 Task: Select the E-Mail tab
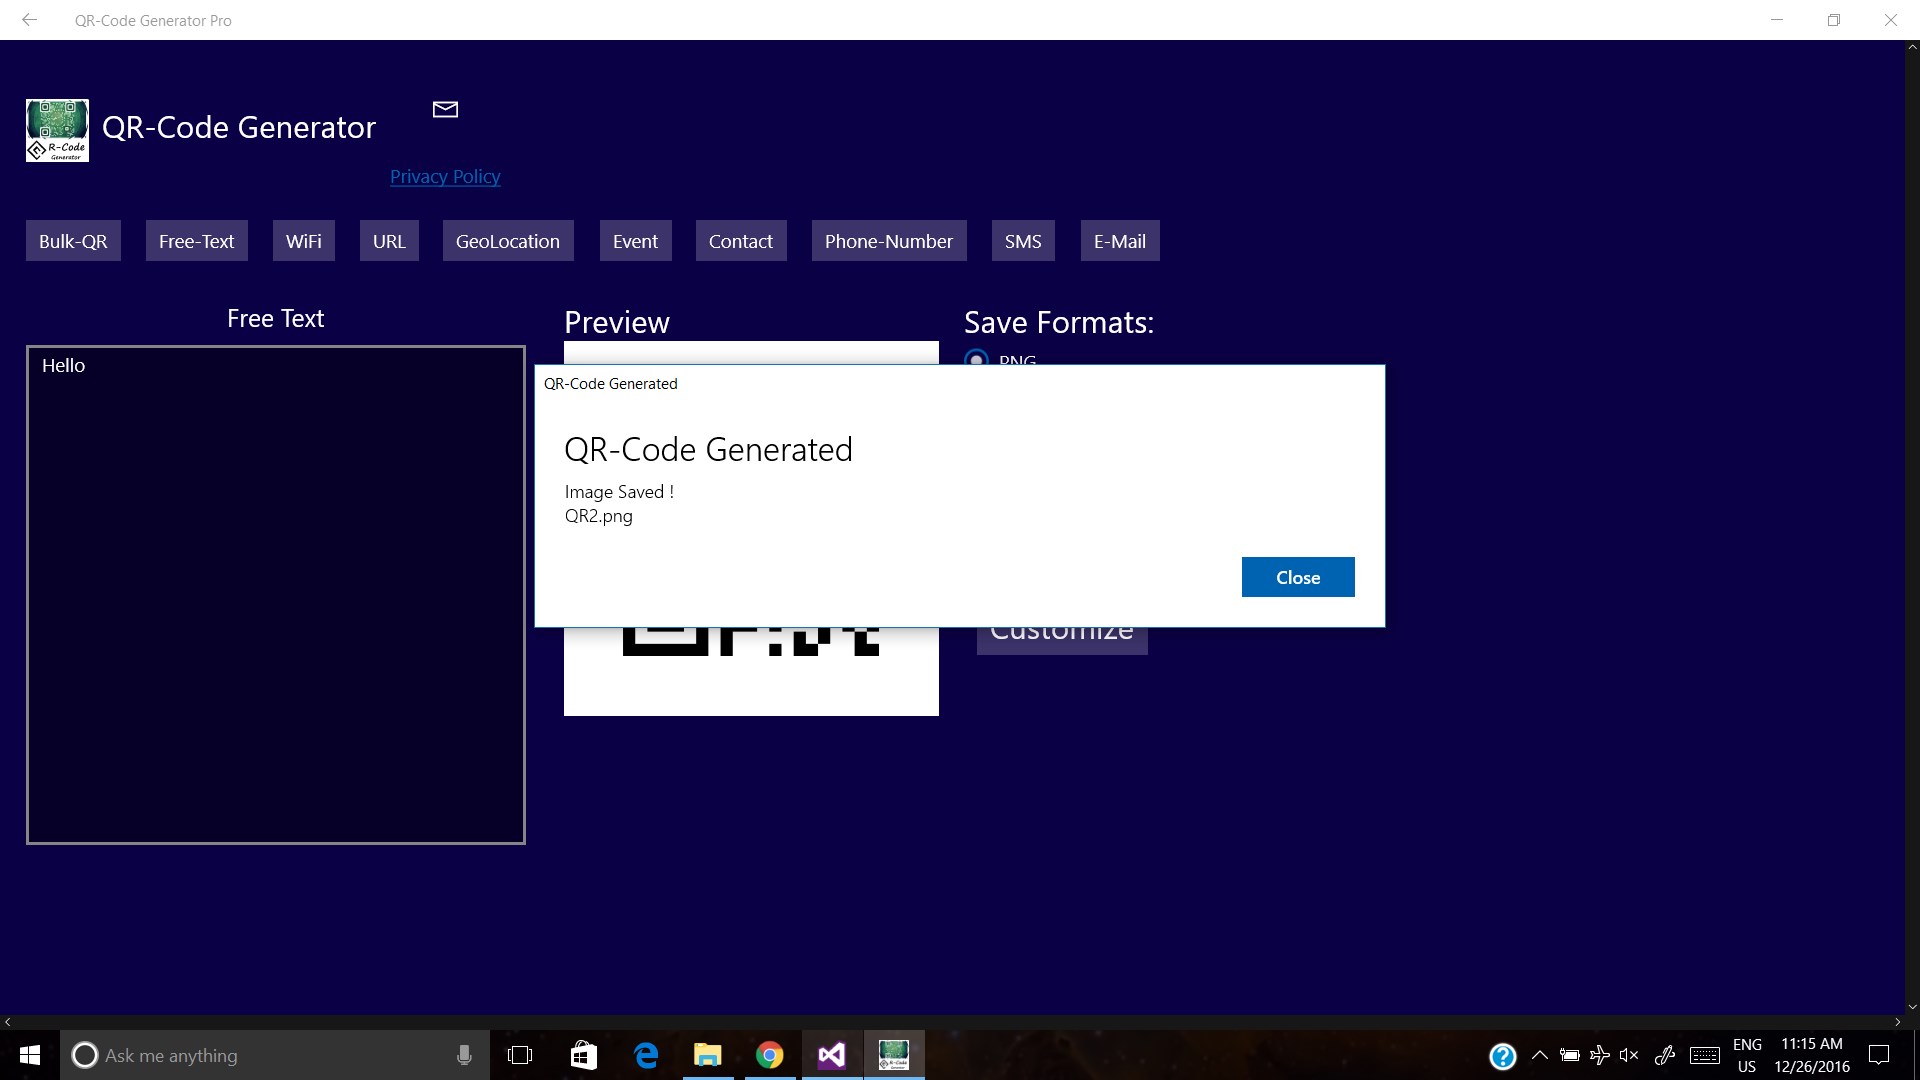point(1119,241)
